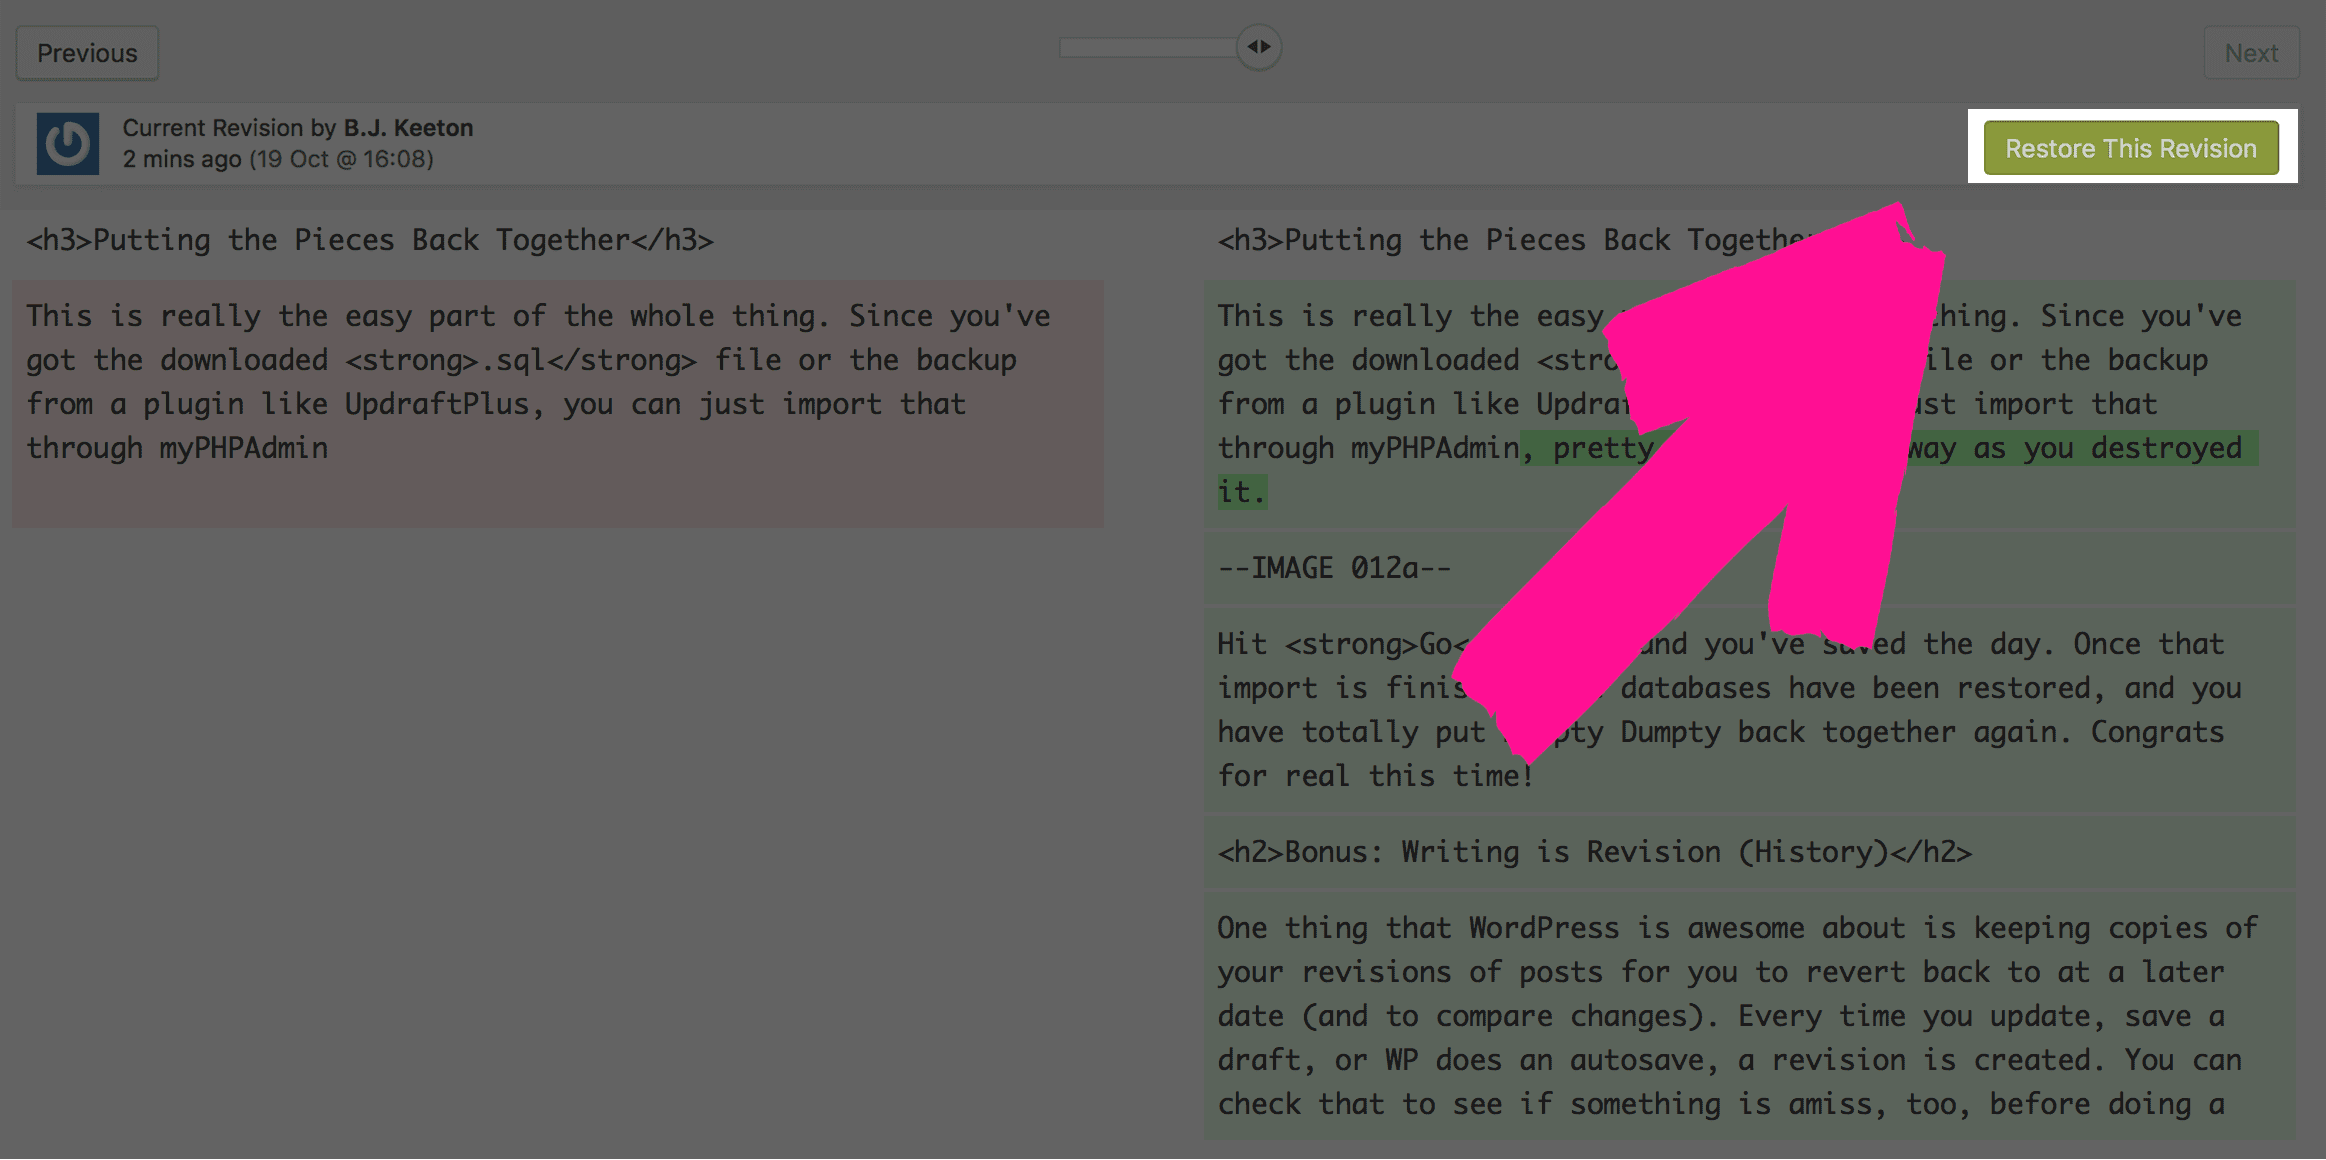The image size is (2326, 1160).
Task: Click the highlighted 'as you destroyed' text
Action: (x=2110, y=448)
